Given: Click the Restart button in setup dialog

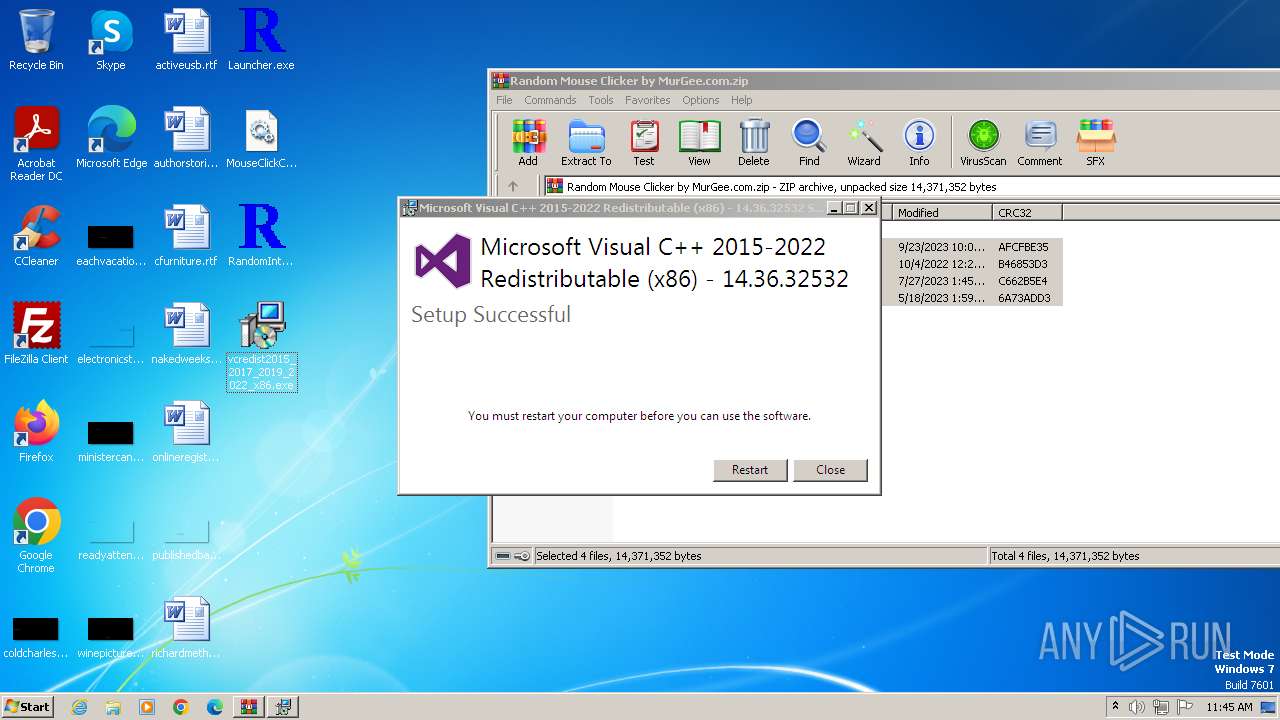Looking at the screenshot, I should (x=750, y=470).
